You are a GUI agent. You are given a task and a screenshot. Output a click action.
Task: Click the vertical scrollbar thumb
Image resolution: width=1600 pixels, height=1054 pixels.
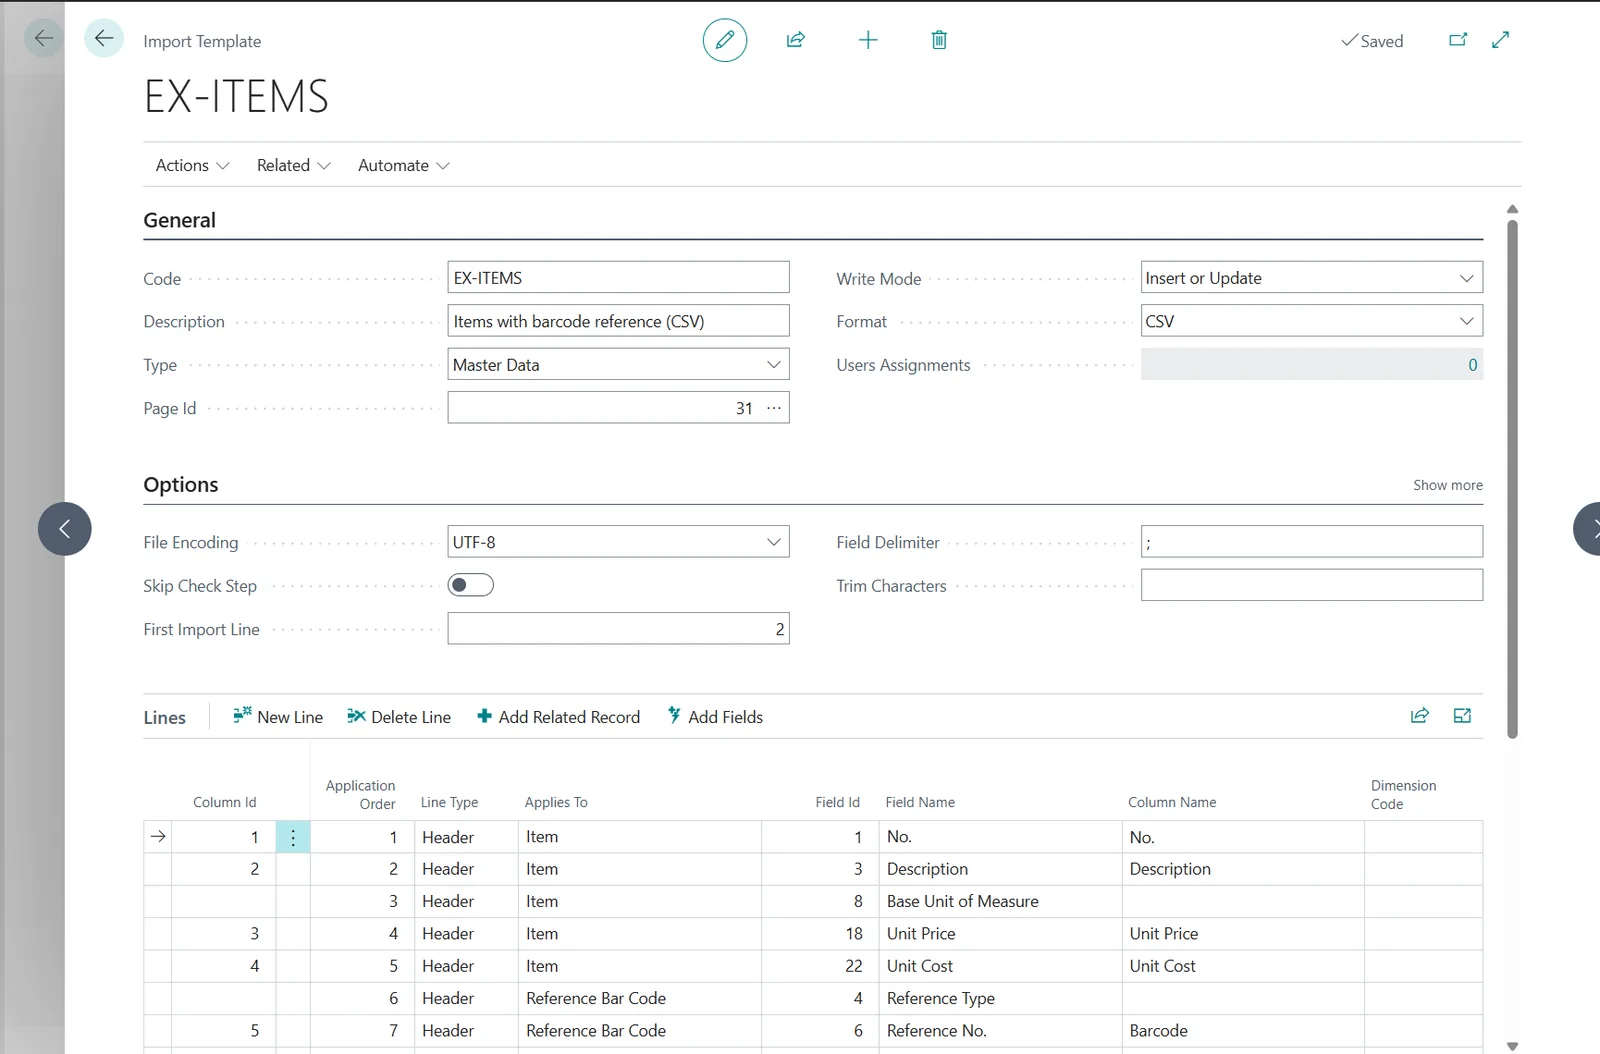[1512, 478]
